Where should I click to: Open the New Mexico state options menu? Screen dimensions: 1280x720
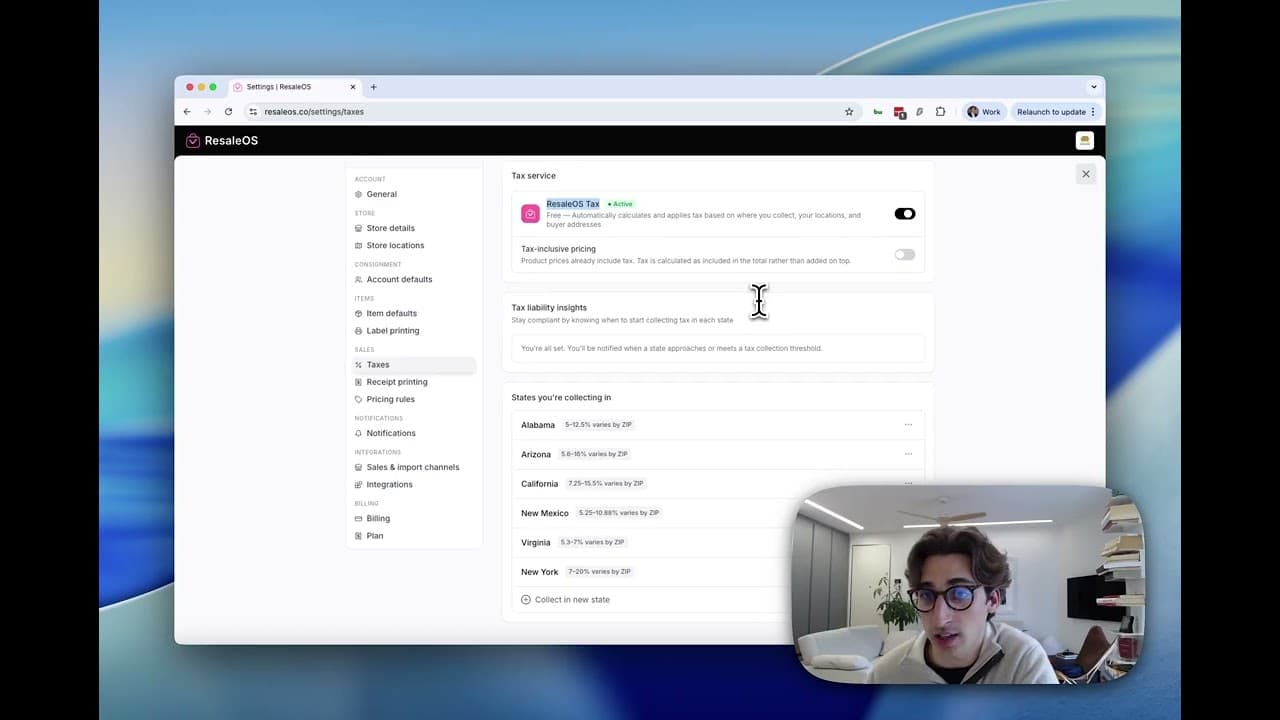click(908, 512)
